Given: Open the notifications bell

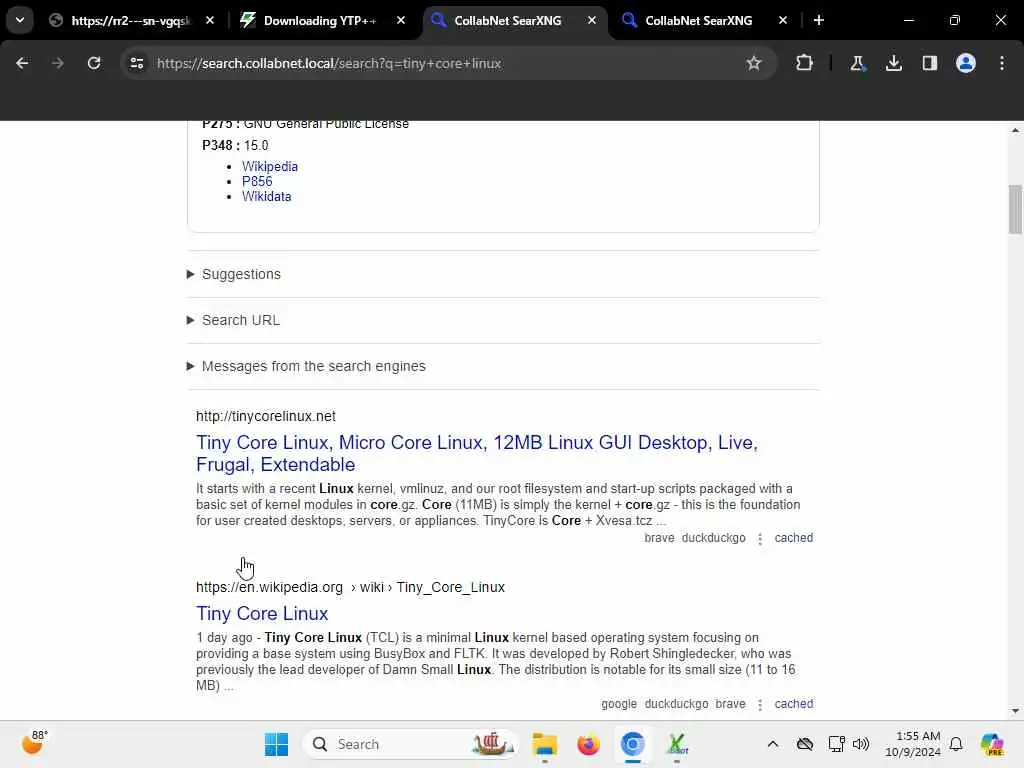Looking at the screenshot, I should point(956,744).
